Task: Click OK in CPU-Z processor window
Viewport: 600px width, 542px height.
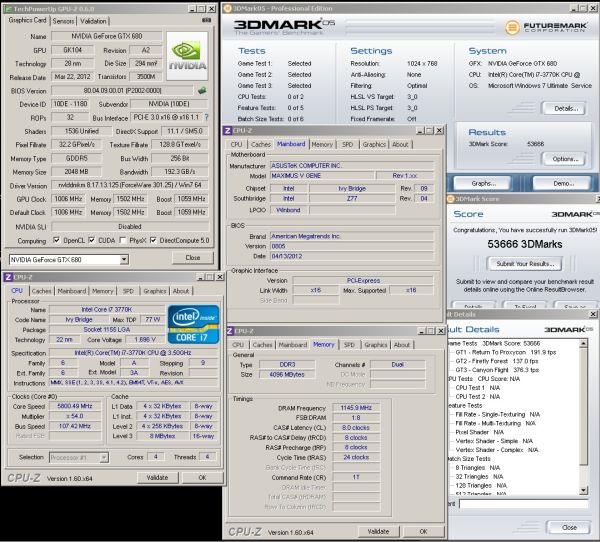Action: 202,478
